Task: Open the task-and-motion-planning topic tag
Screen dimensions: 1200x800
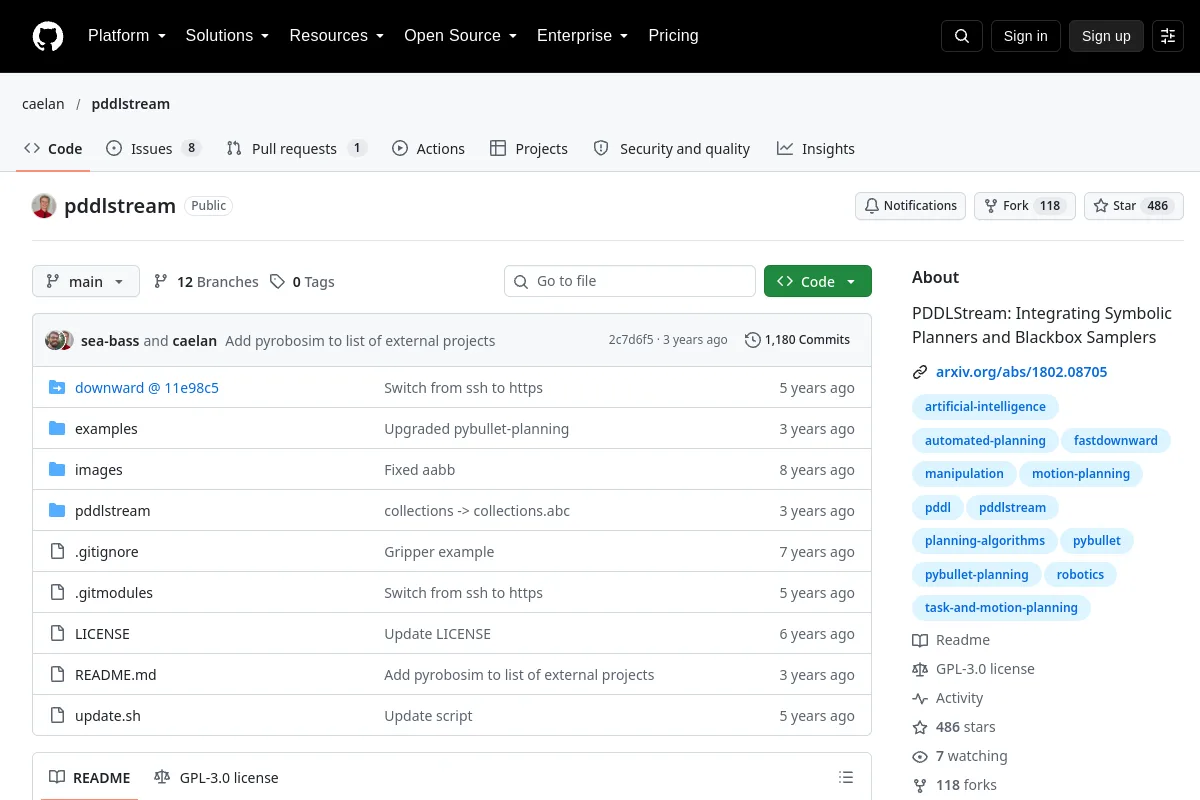Action: [x=1001, y=608]
